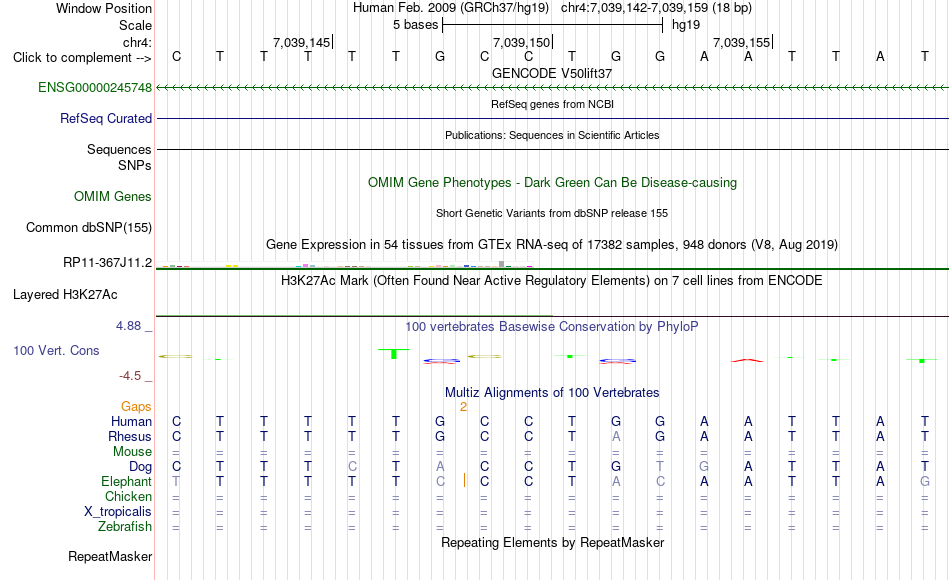Click 'Publications: Sequences in Scientific Articles' title
Viewport: 950px width, 580px height.
click(x=552, y=135)
